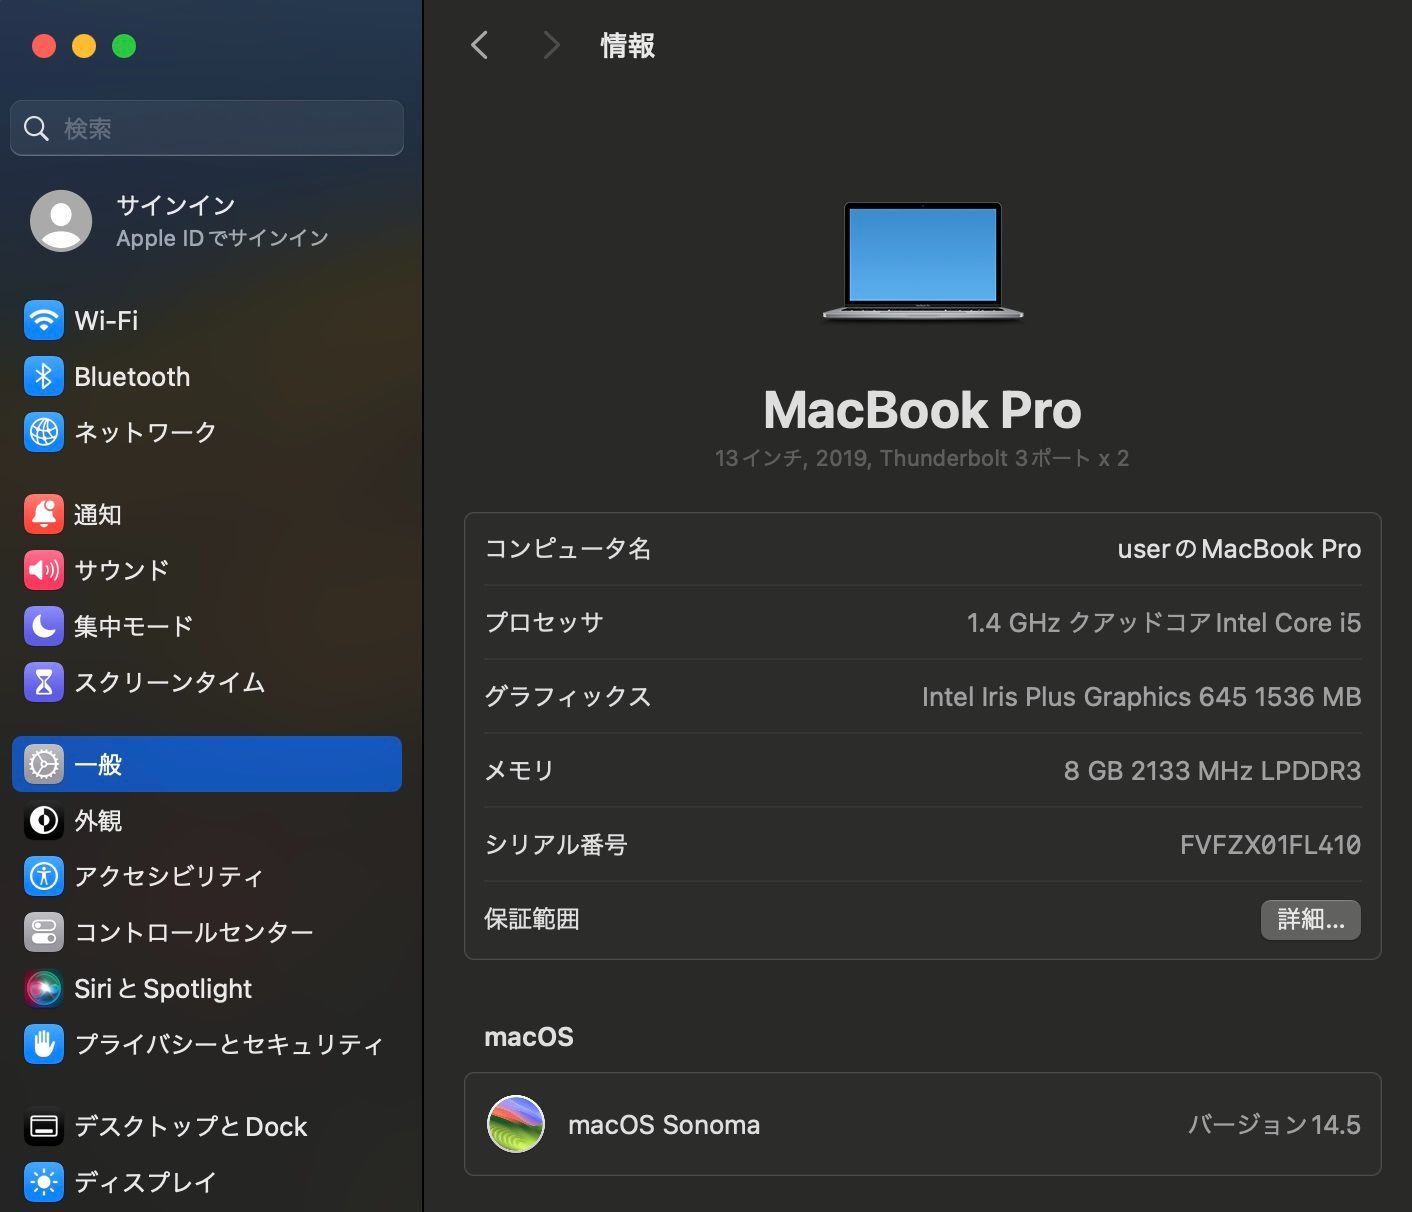Open 外観 label in sidebar
The width and height of the screenshot is (1412, 1212).
pos(98,820)
